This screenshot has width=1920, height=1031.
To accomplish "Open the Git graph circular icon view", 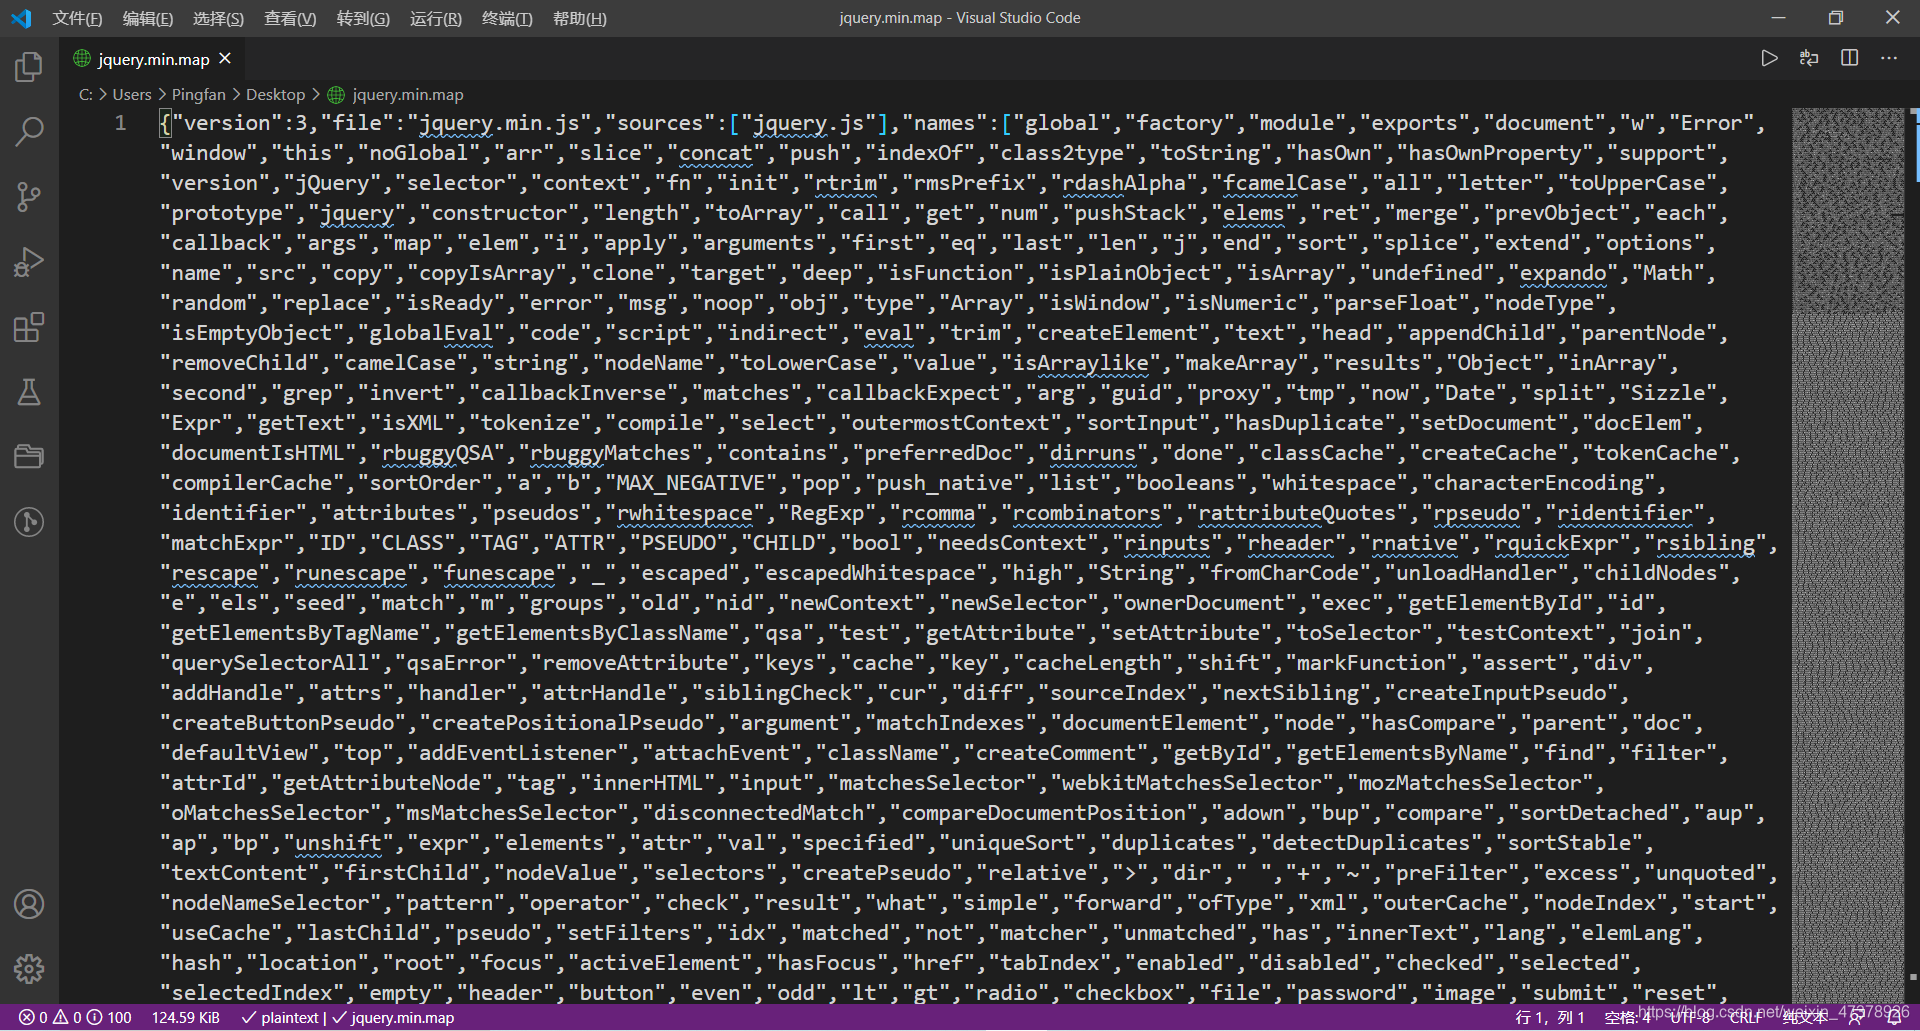I will [29, 521].
